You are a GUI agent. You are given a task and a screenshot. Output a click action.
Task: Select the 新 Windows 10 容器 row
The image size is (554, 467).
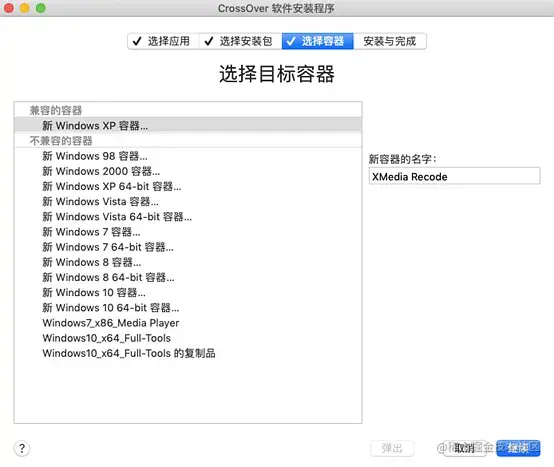[188, 292]
